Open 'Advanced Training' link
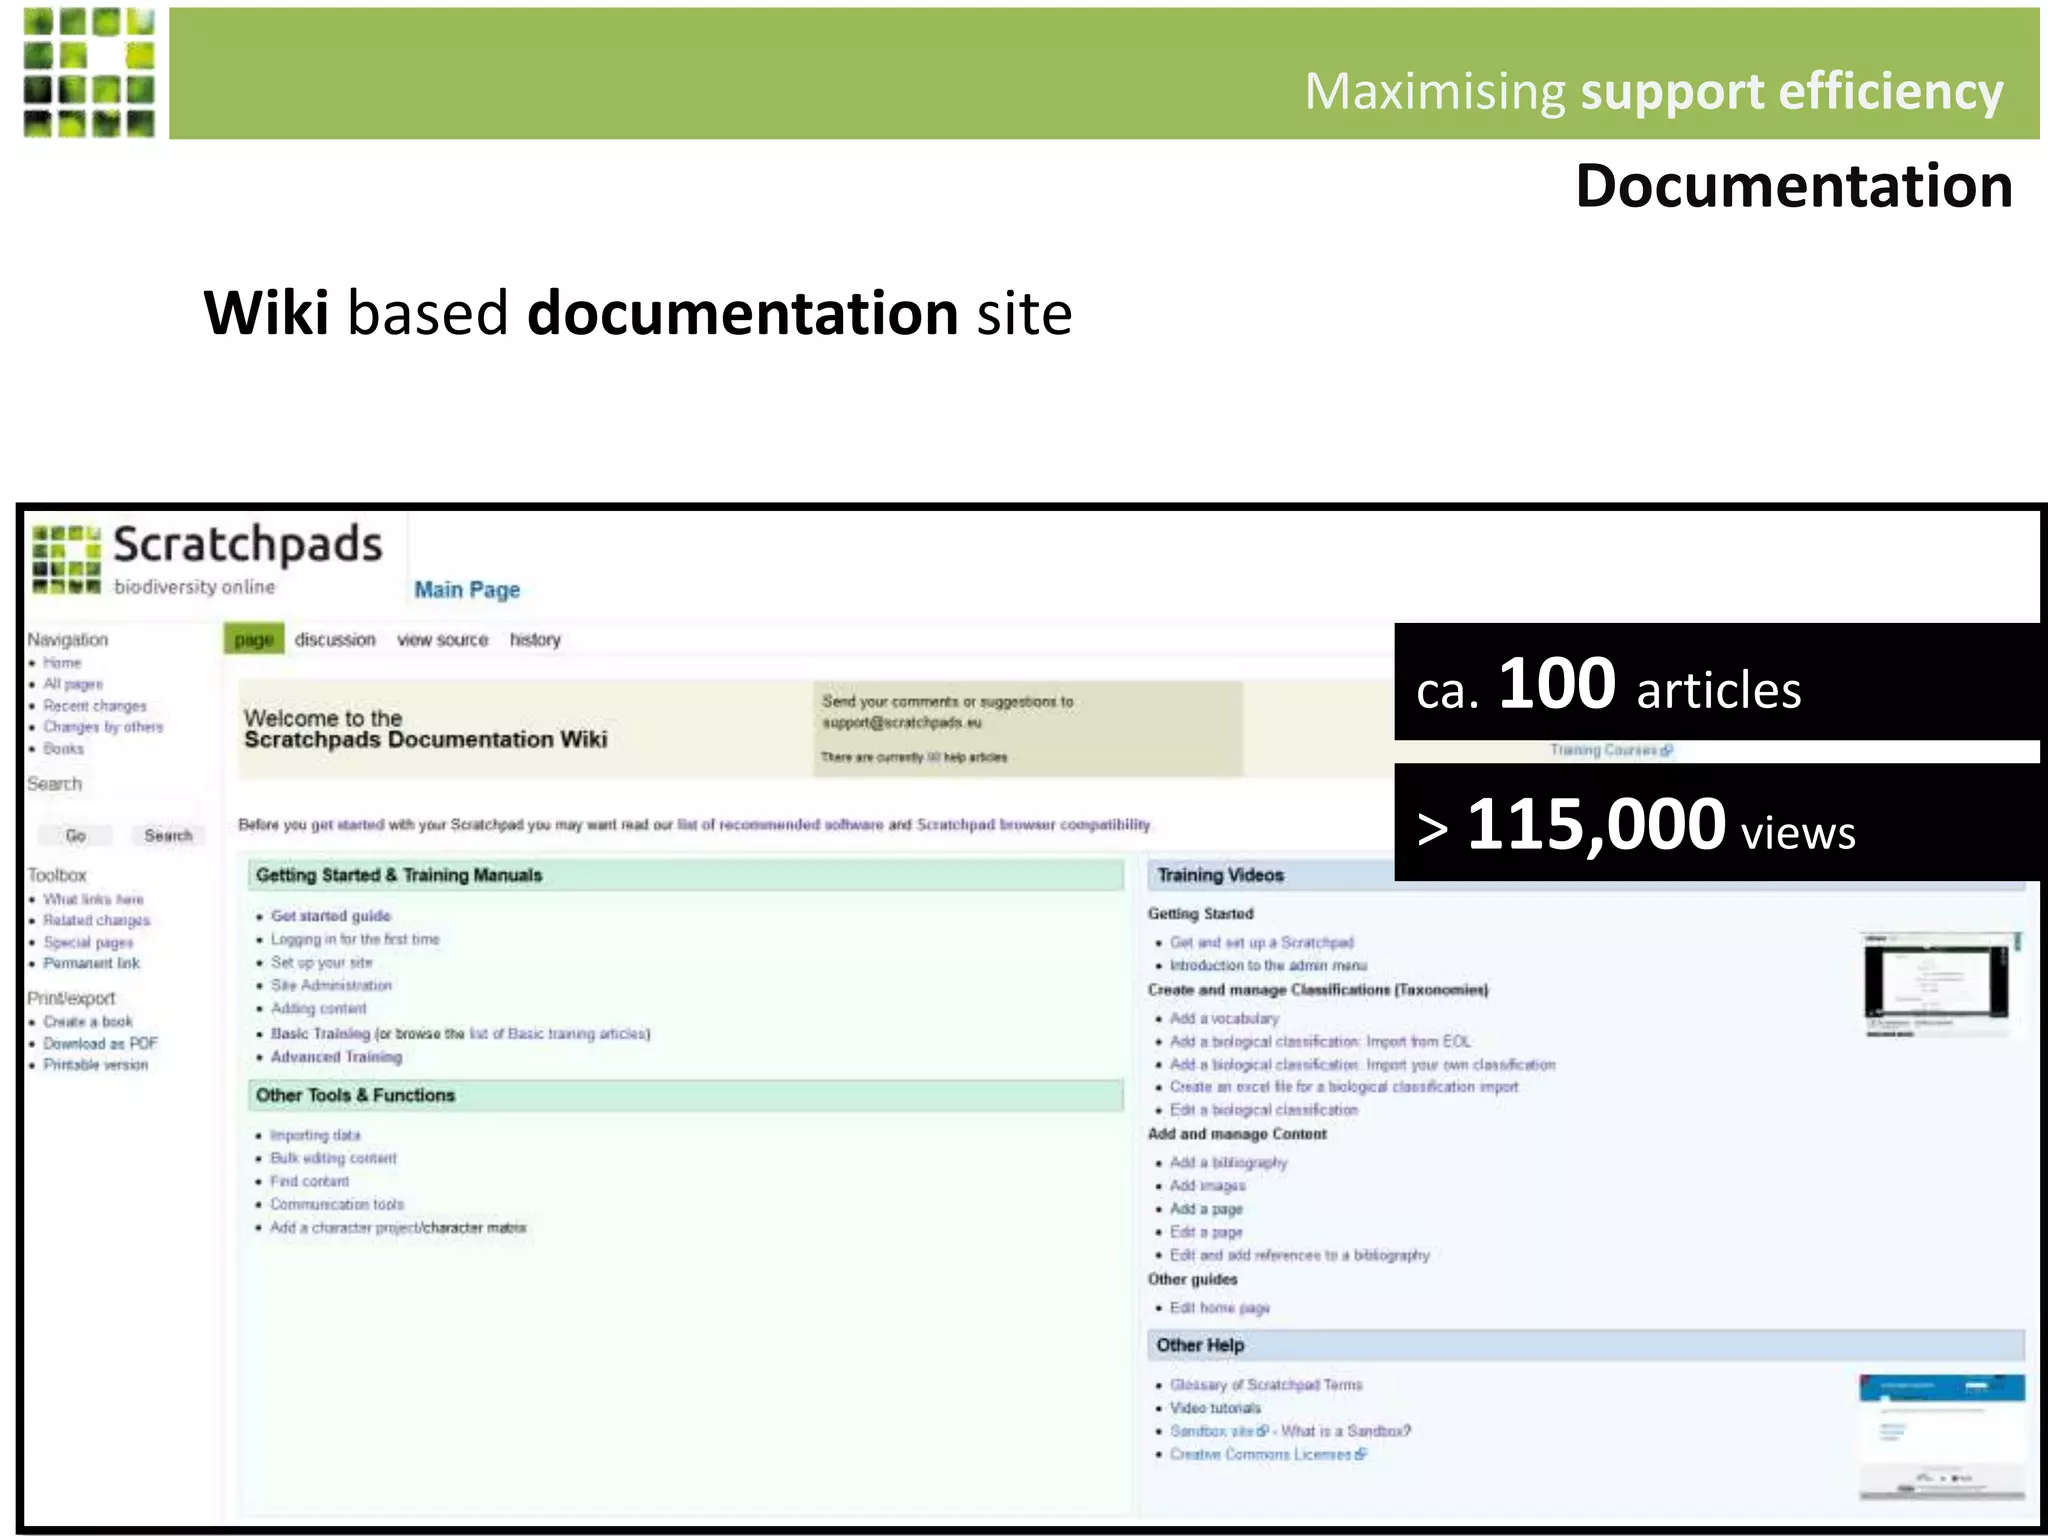The width and height of the screenshot is (2048, 1536). pyautogui.click(x=336, y=1057)
